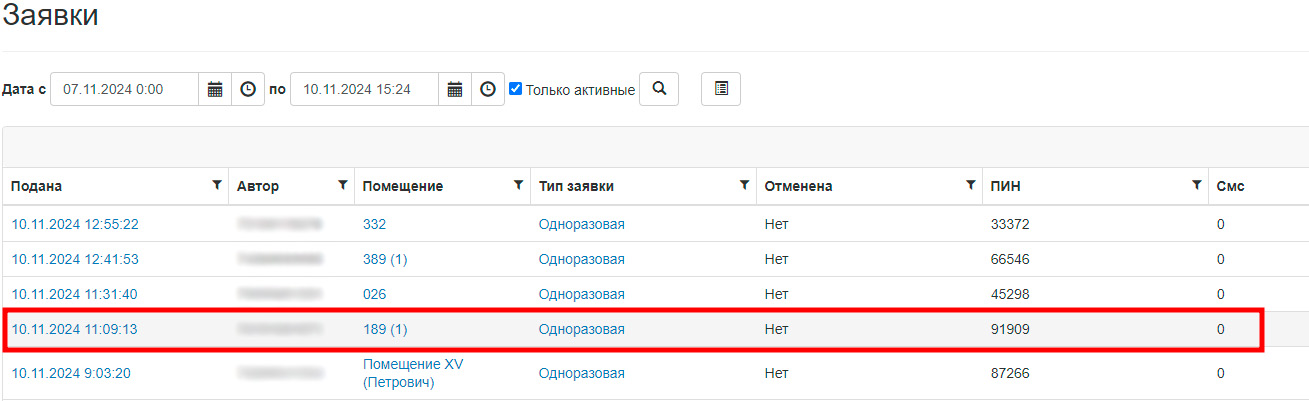Click the end date input field
The width and height of the screenshot is (1309, 401).
click(365, 89)
